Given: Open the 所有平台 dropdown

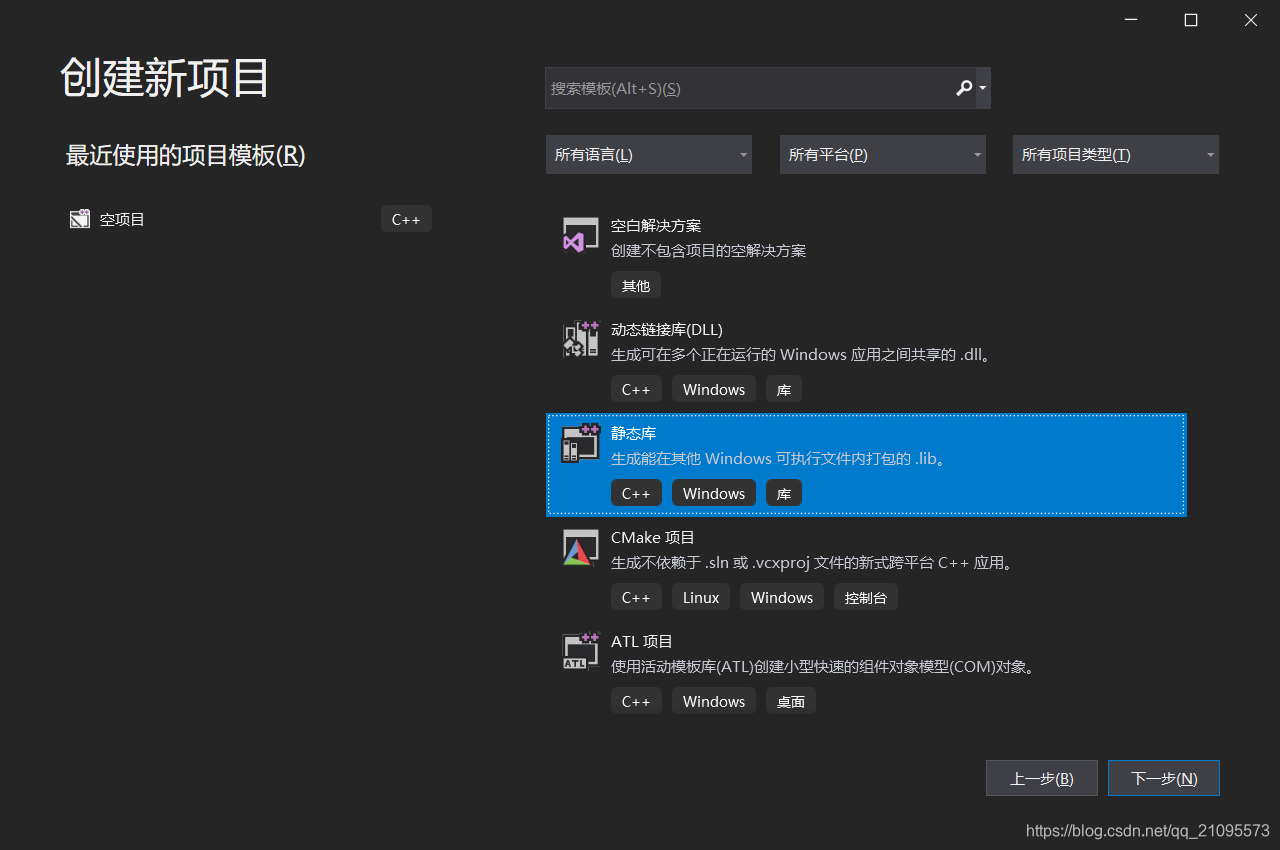Looking at the screenshot, I should 882,154.
